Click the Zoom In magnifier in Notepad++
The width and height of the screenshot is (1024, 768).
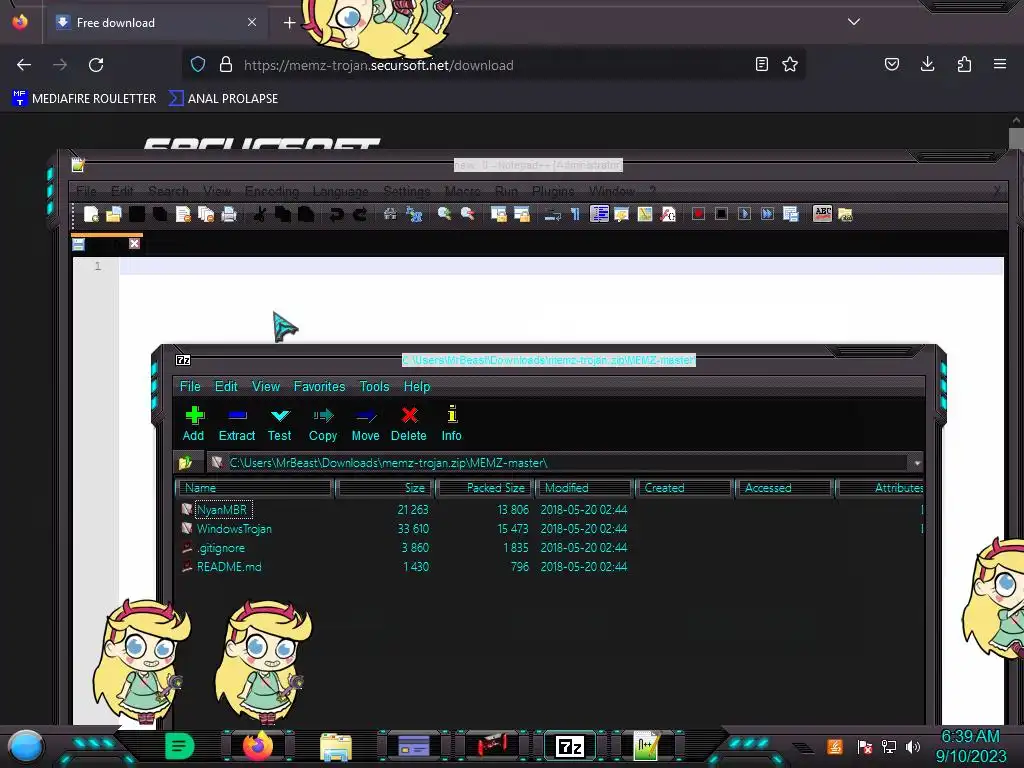444,214
